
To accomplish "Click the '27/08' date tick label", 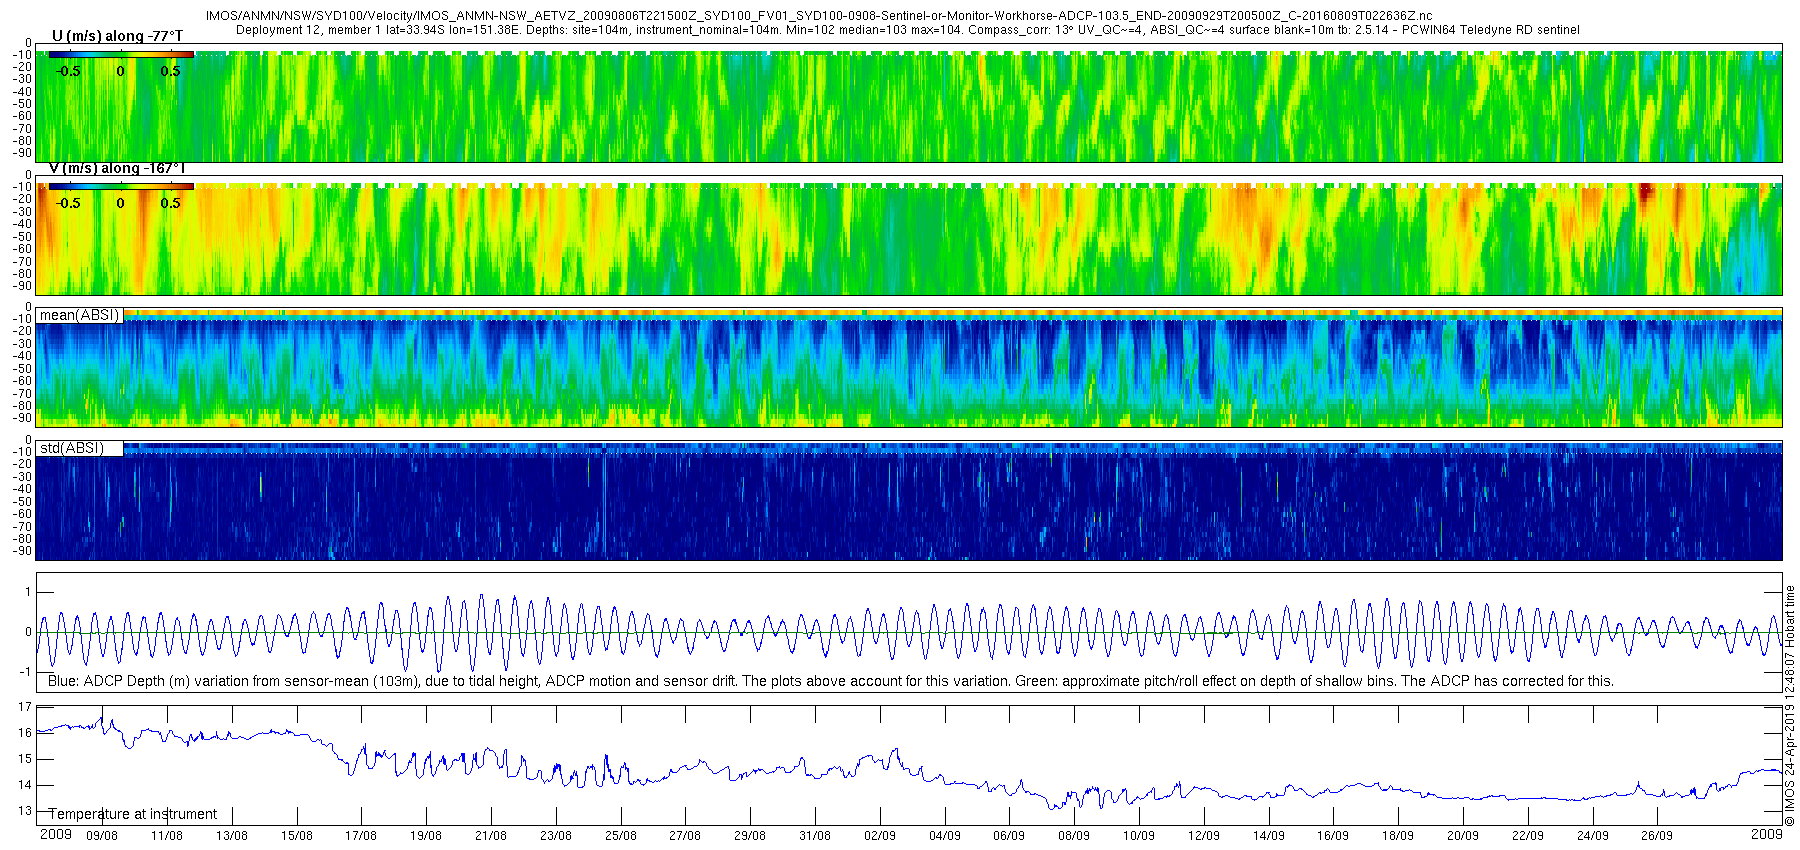I will [685, 835].
